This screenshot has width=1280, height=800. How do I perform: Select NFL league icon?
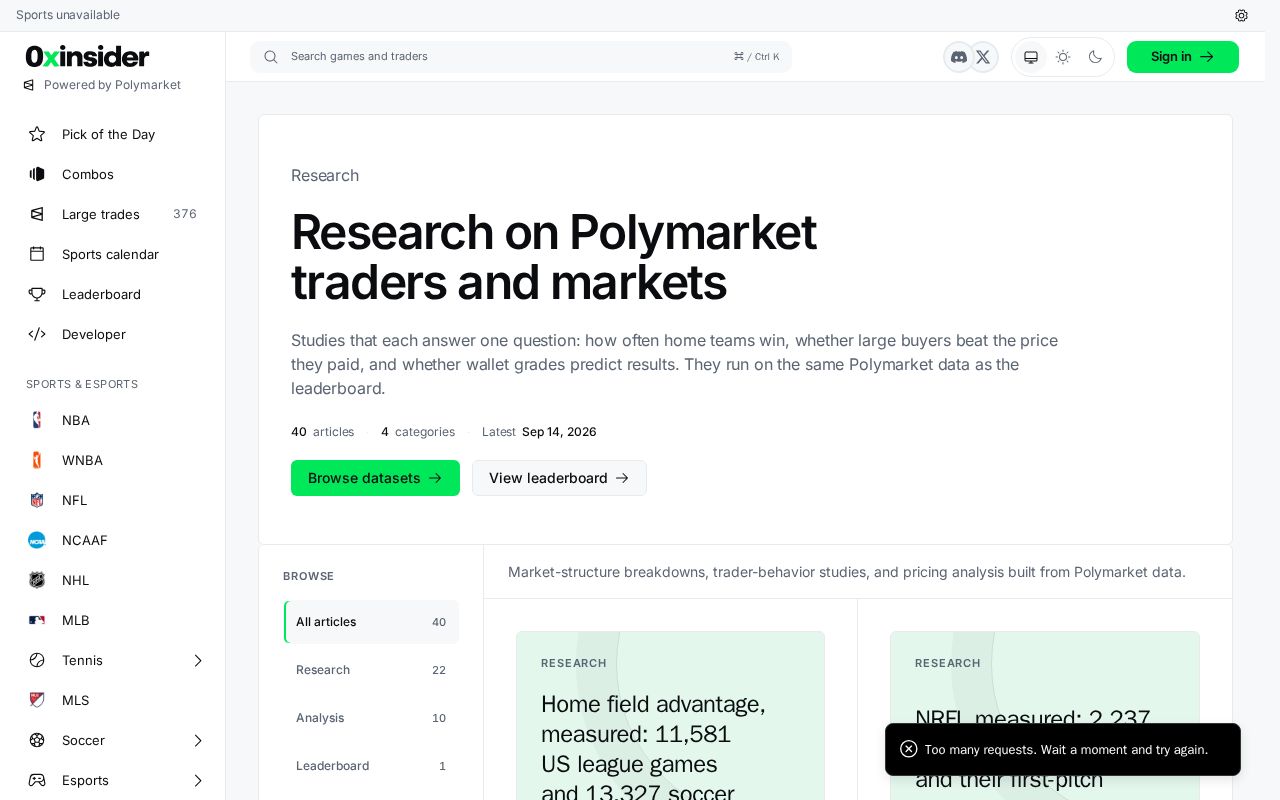coord(37,500)
